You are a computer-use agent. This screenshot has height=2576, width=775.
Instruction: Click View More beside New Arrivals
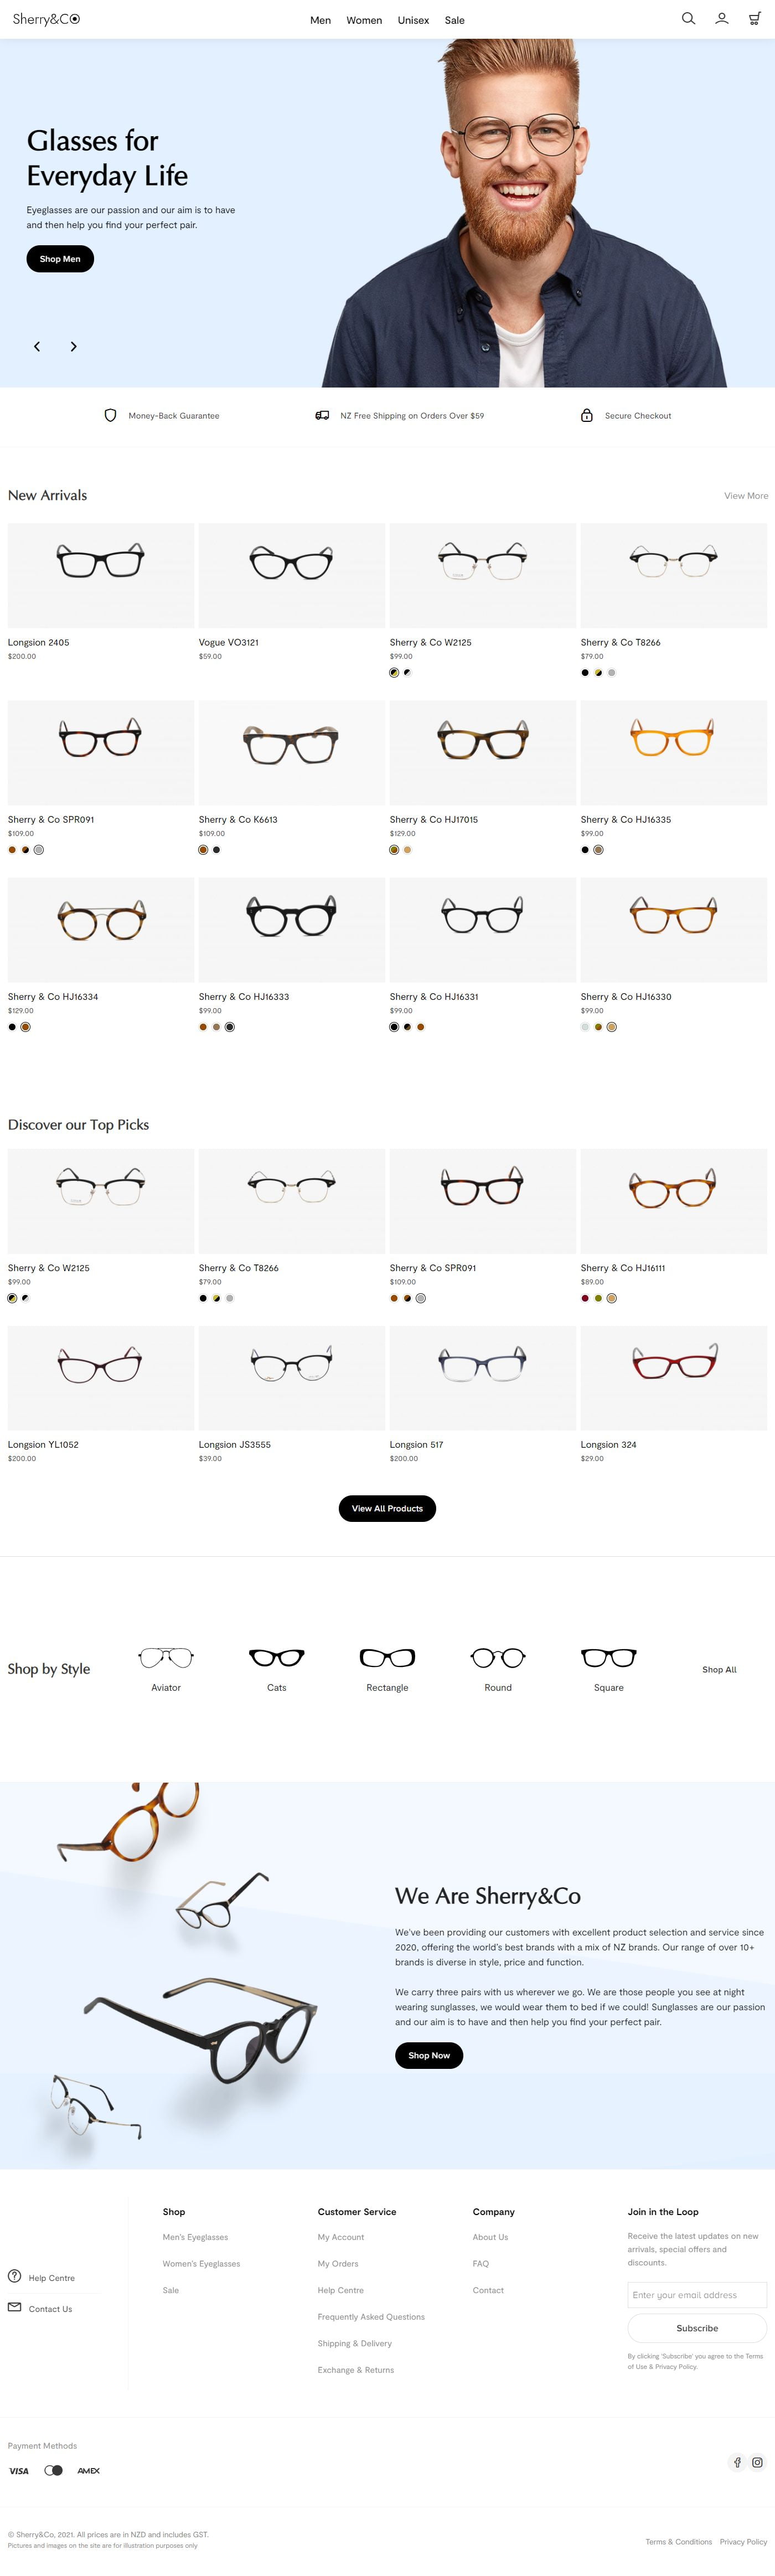coord(746,496)
